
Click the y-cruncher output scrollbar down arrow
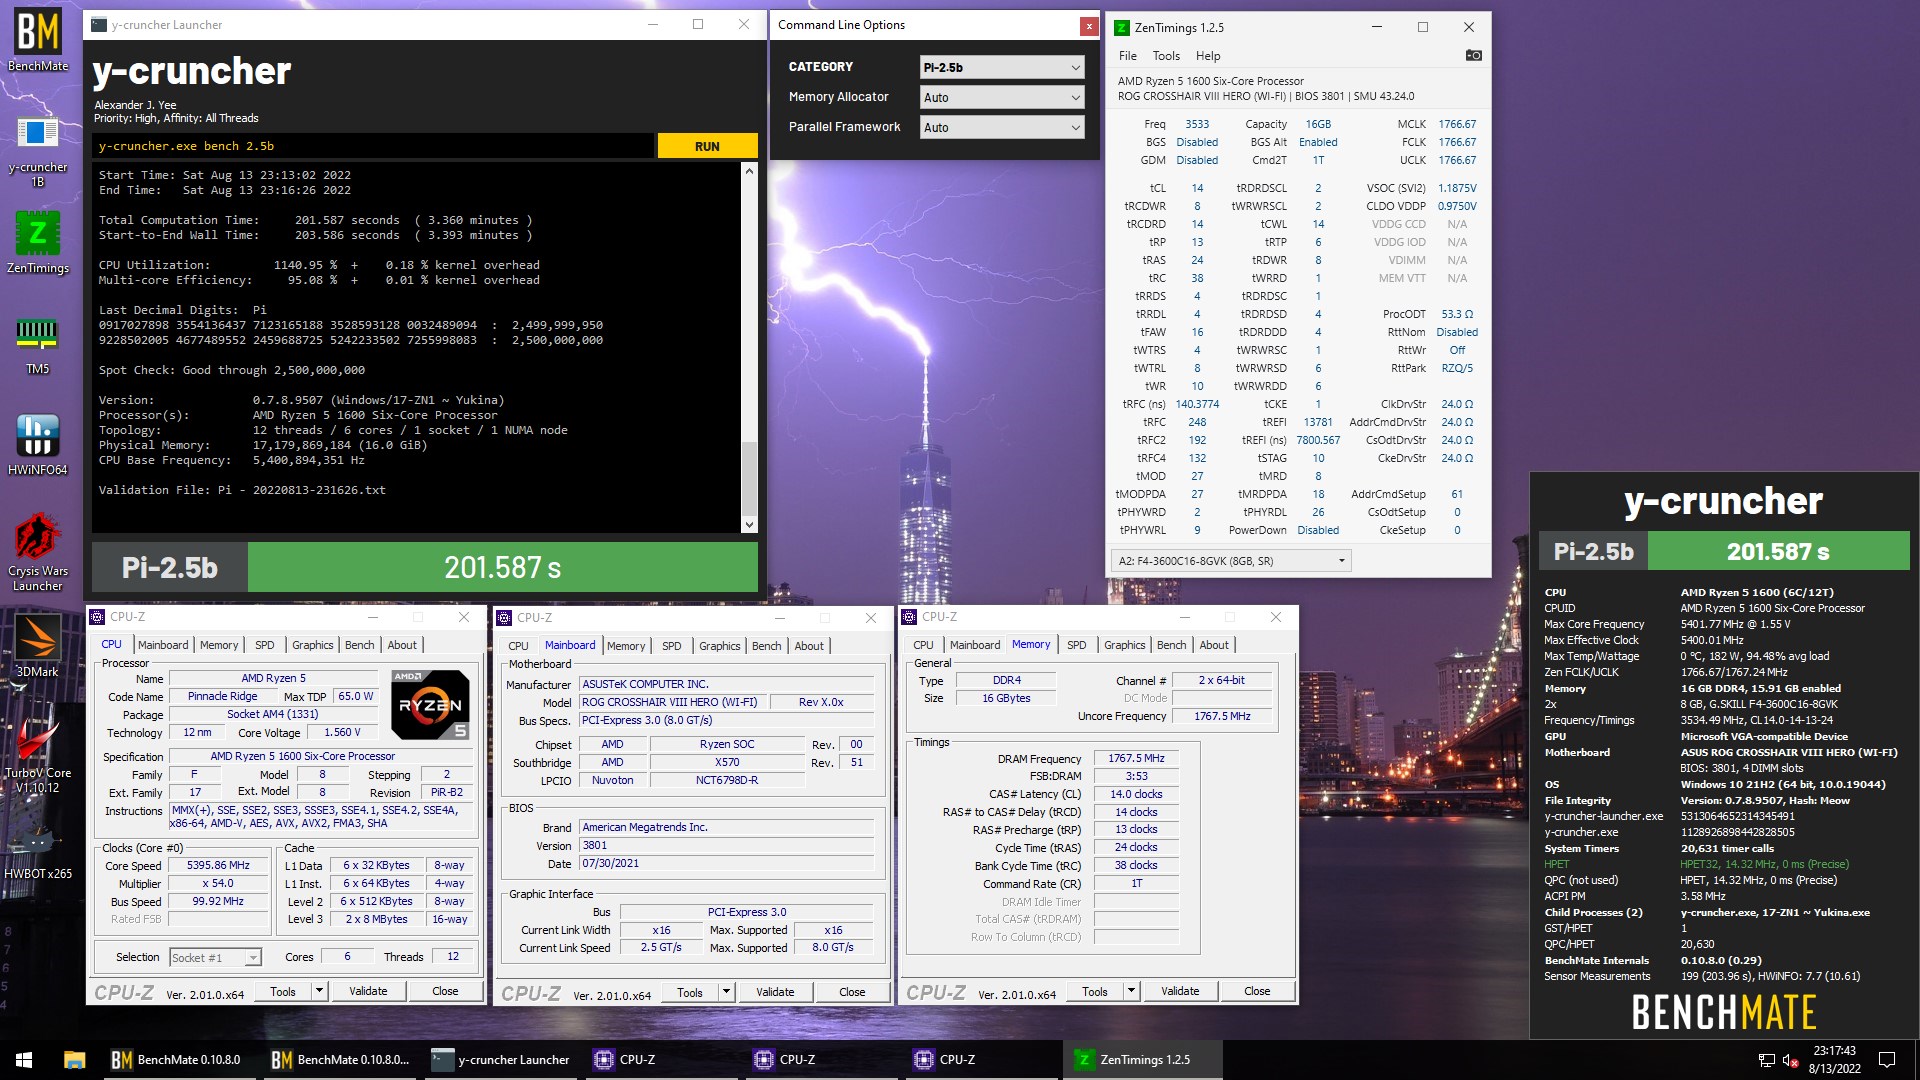pyautogui.click(x=749, y=524)
